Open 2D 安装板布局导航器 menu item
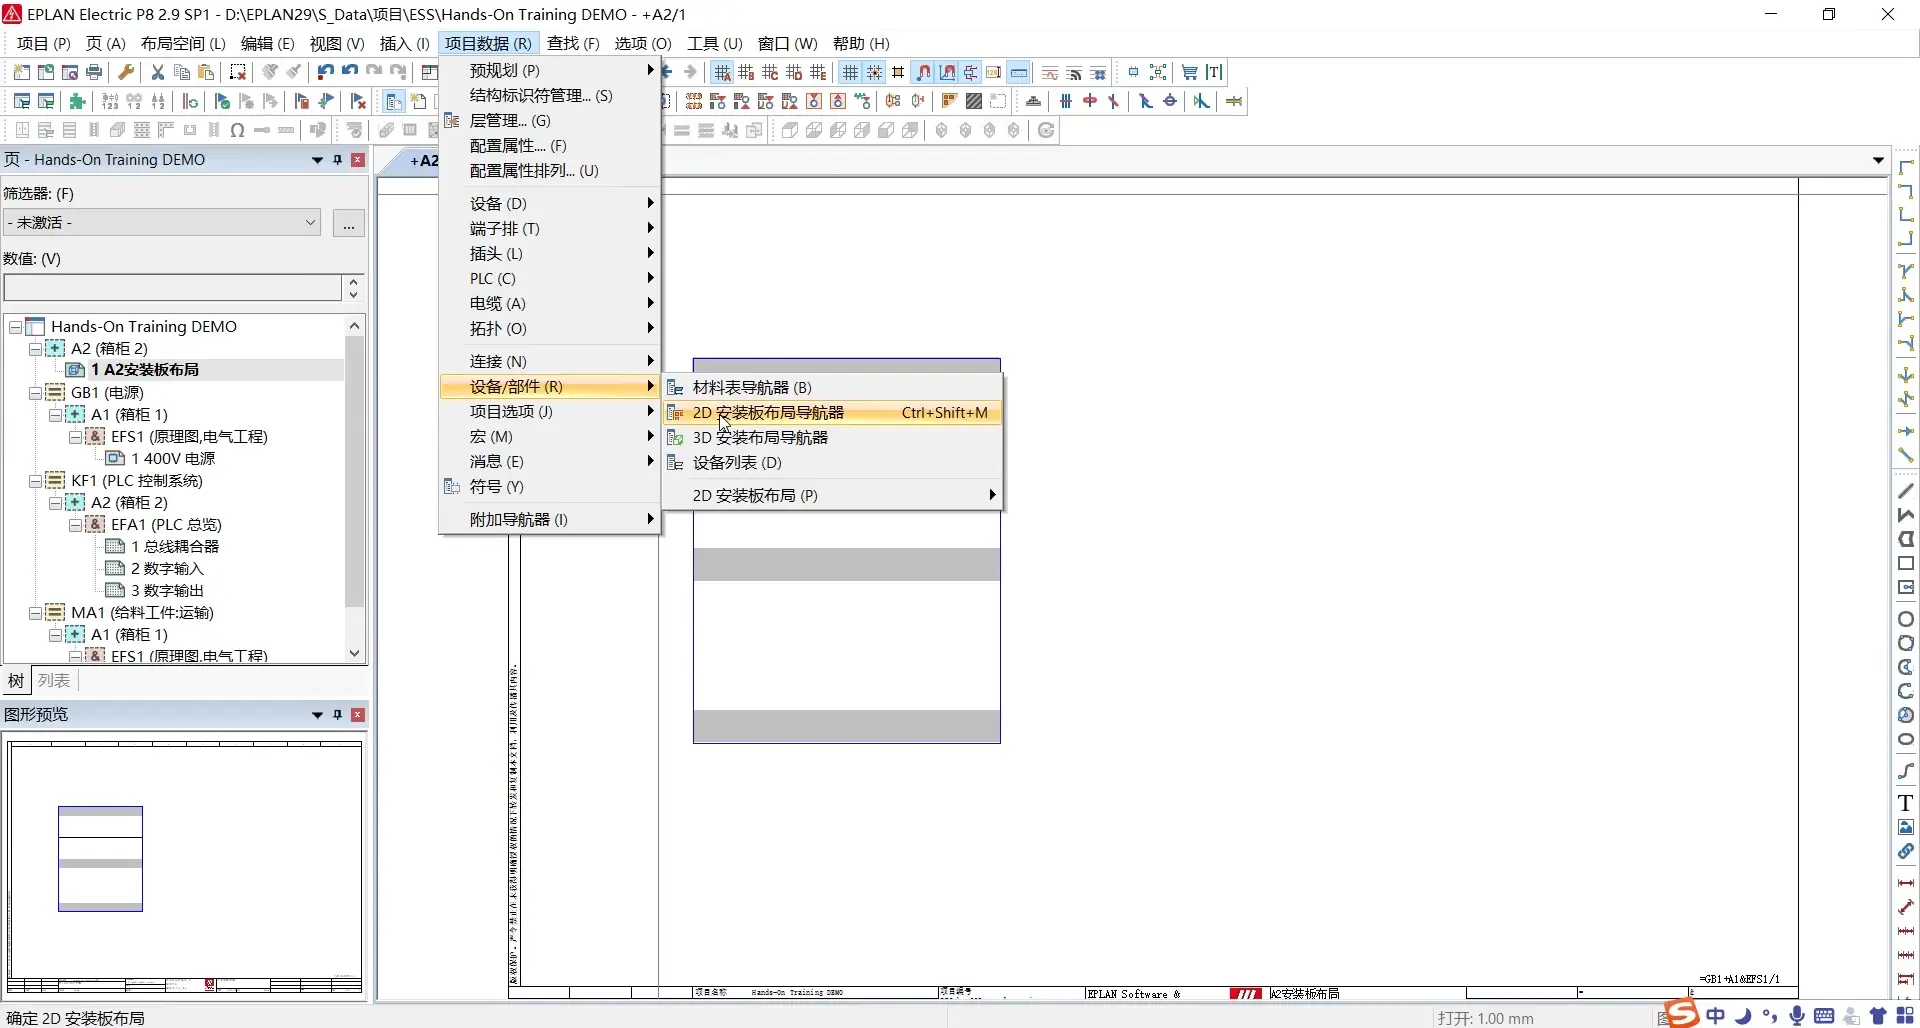Viewport: 1920px width, 1028px height. point(832,413)
